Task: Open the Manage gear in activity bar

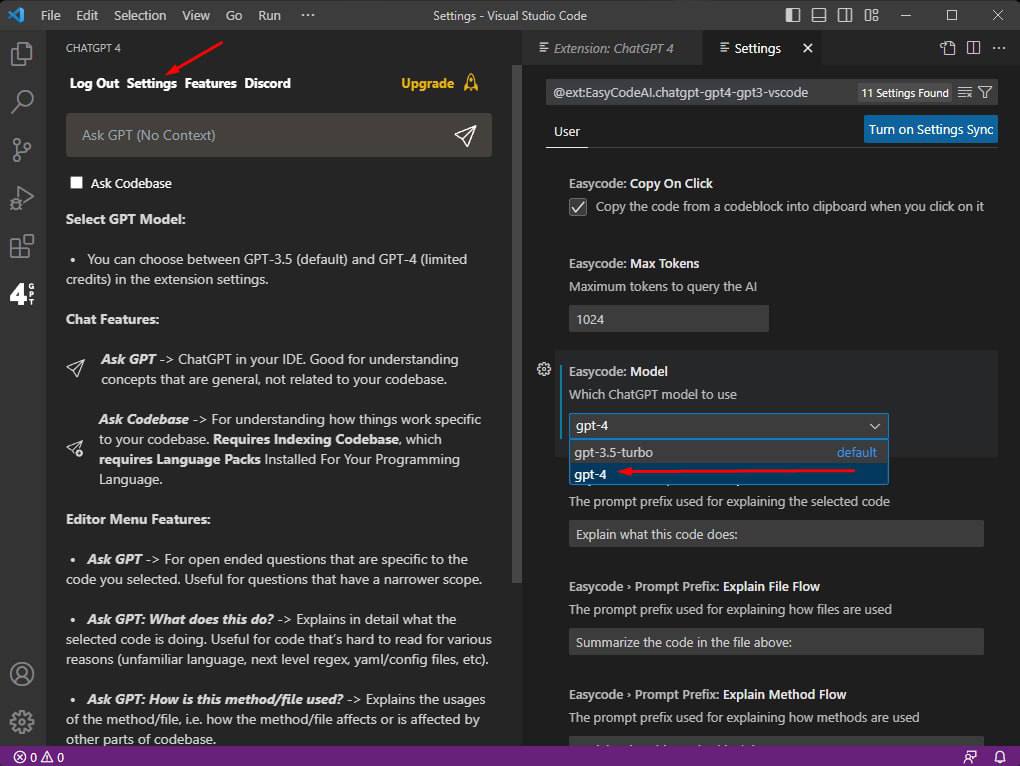Action: [22, 721]
